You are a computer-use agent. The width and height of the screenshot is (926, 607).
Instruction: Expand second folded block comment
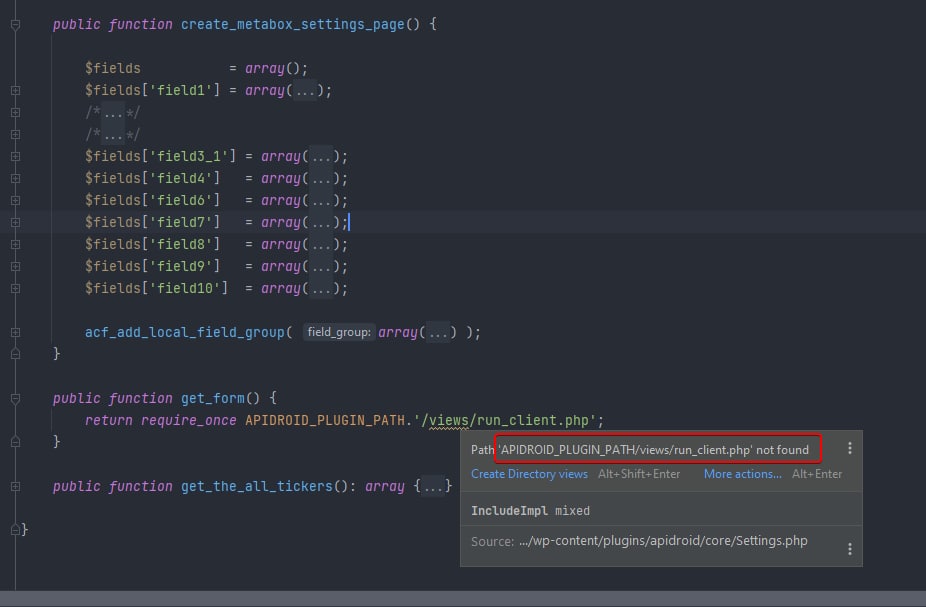[x=15, y=135]
